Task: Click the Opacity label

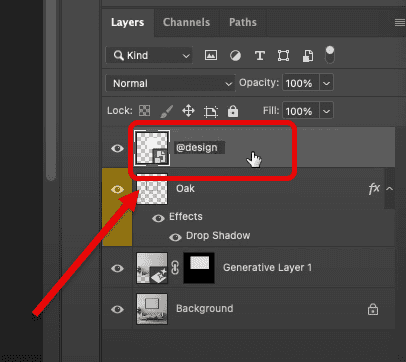Action: [x=259, y=83]
